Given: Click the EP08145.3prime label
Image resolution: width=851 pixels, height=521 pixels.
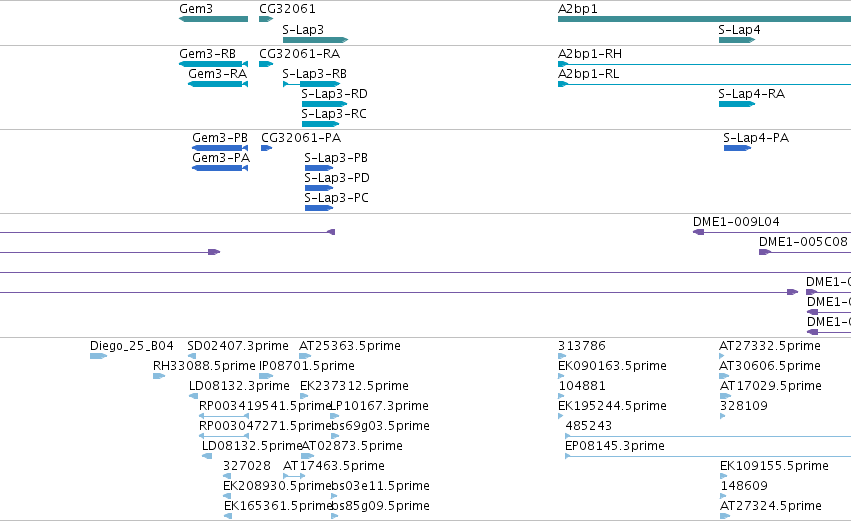Looking at the screenshot, I should click(x=615, y=446).
